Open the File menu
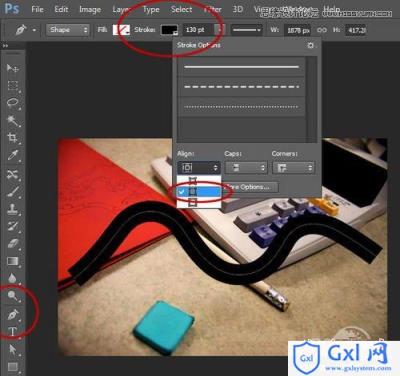400x376 pixels. (x=37, y=9)
